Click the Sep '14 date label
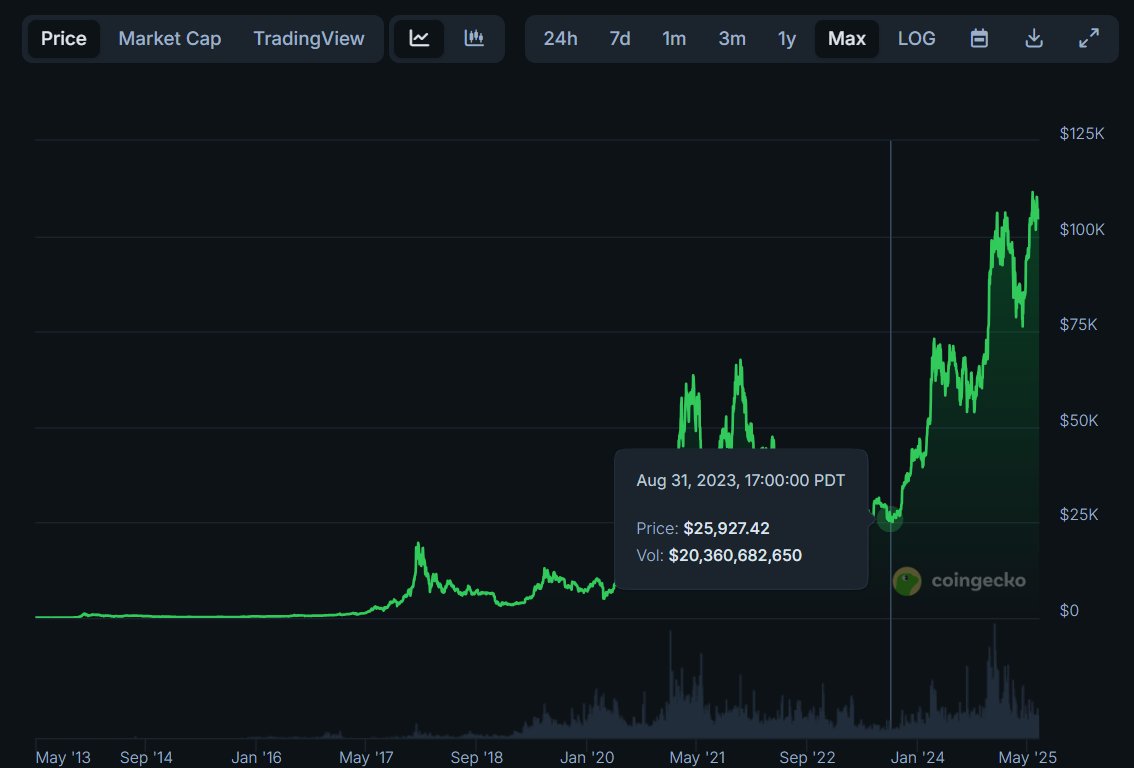 tap(146, 757)
